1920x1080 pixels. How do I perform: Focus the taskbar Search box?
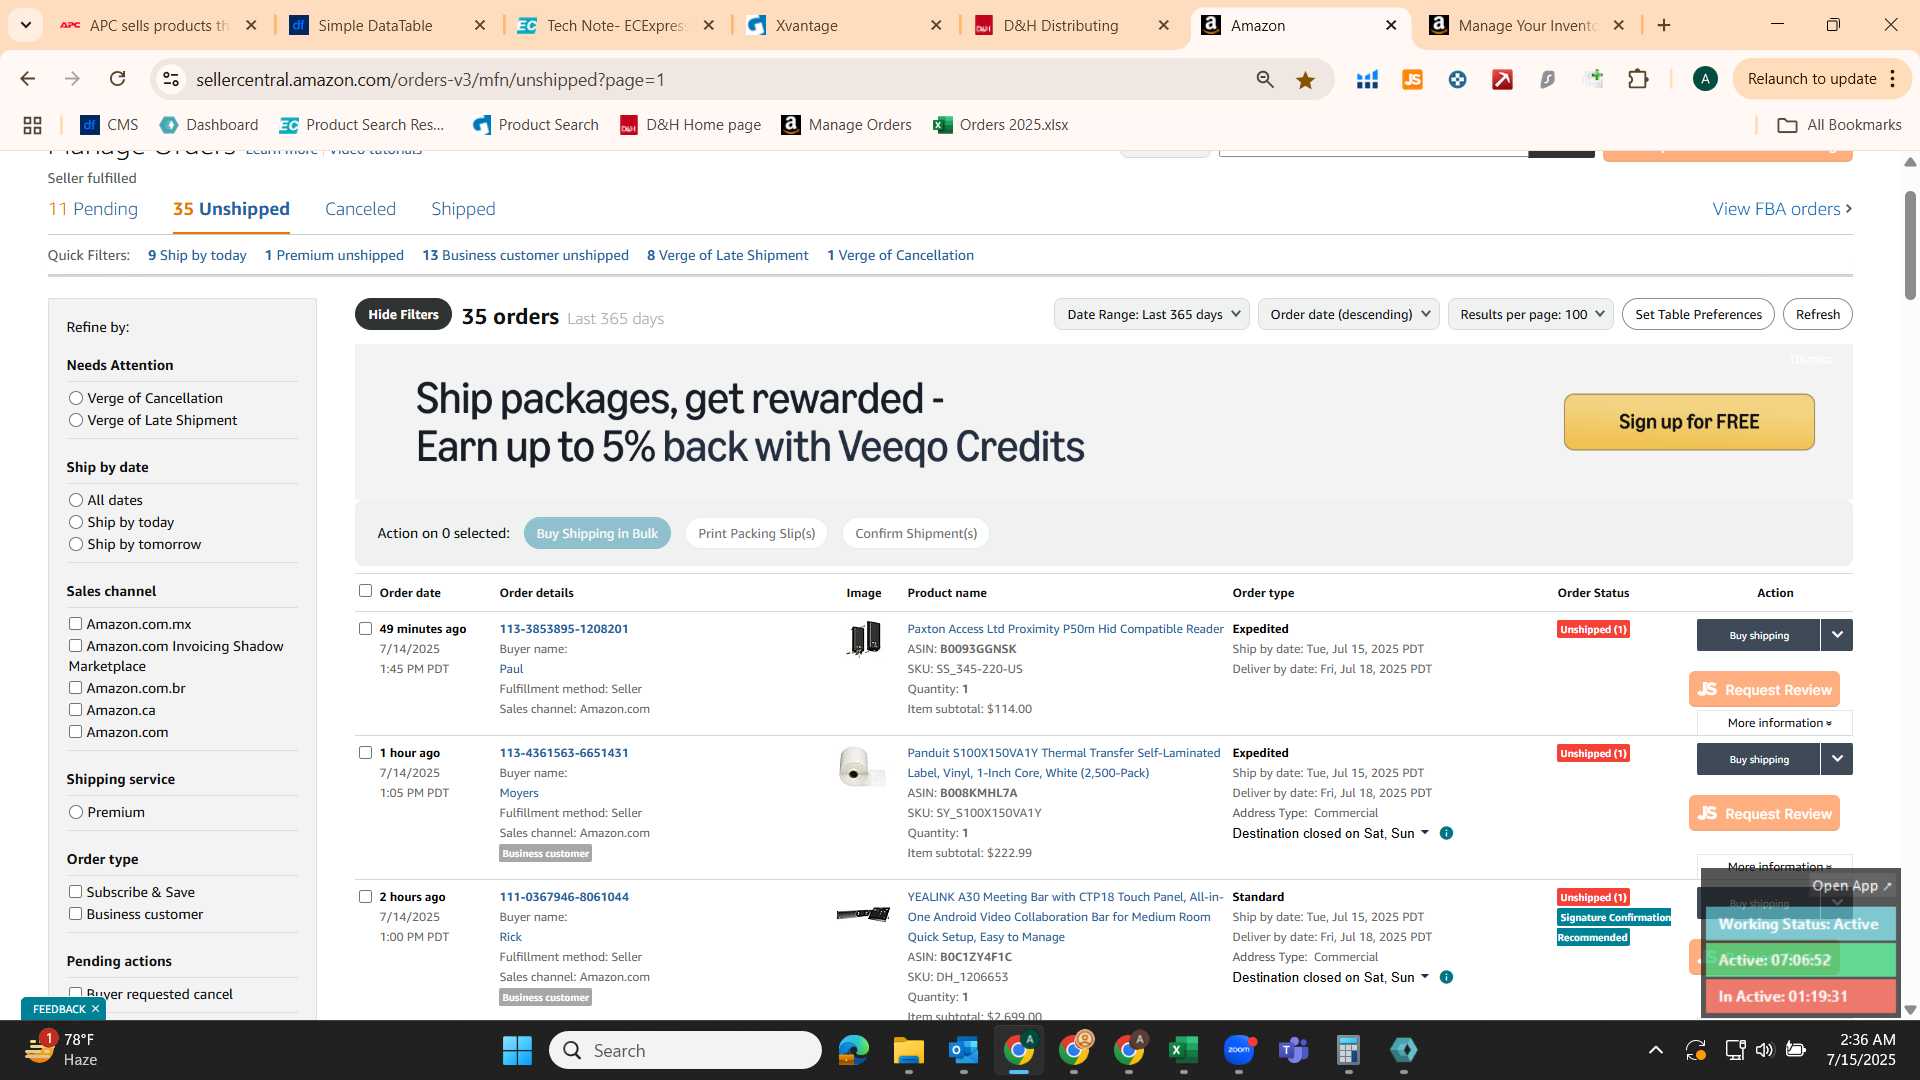point(685,1050)
